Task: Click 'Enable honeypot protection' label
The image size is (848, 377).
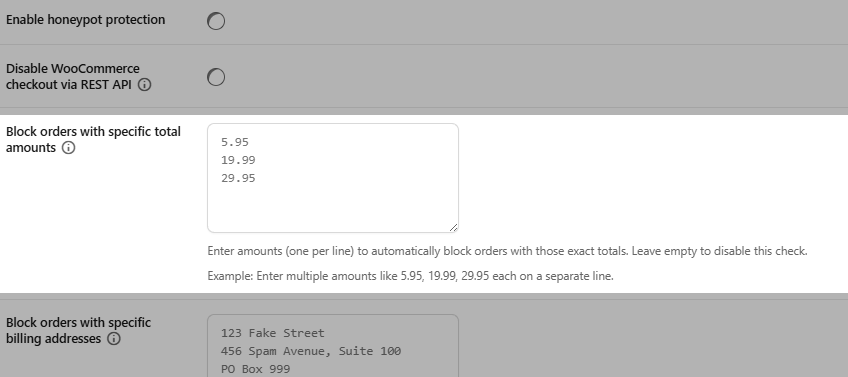Action: pyautogui.click(x=85, y=19)
